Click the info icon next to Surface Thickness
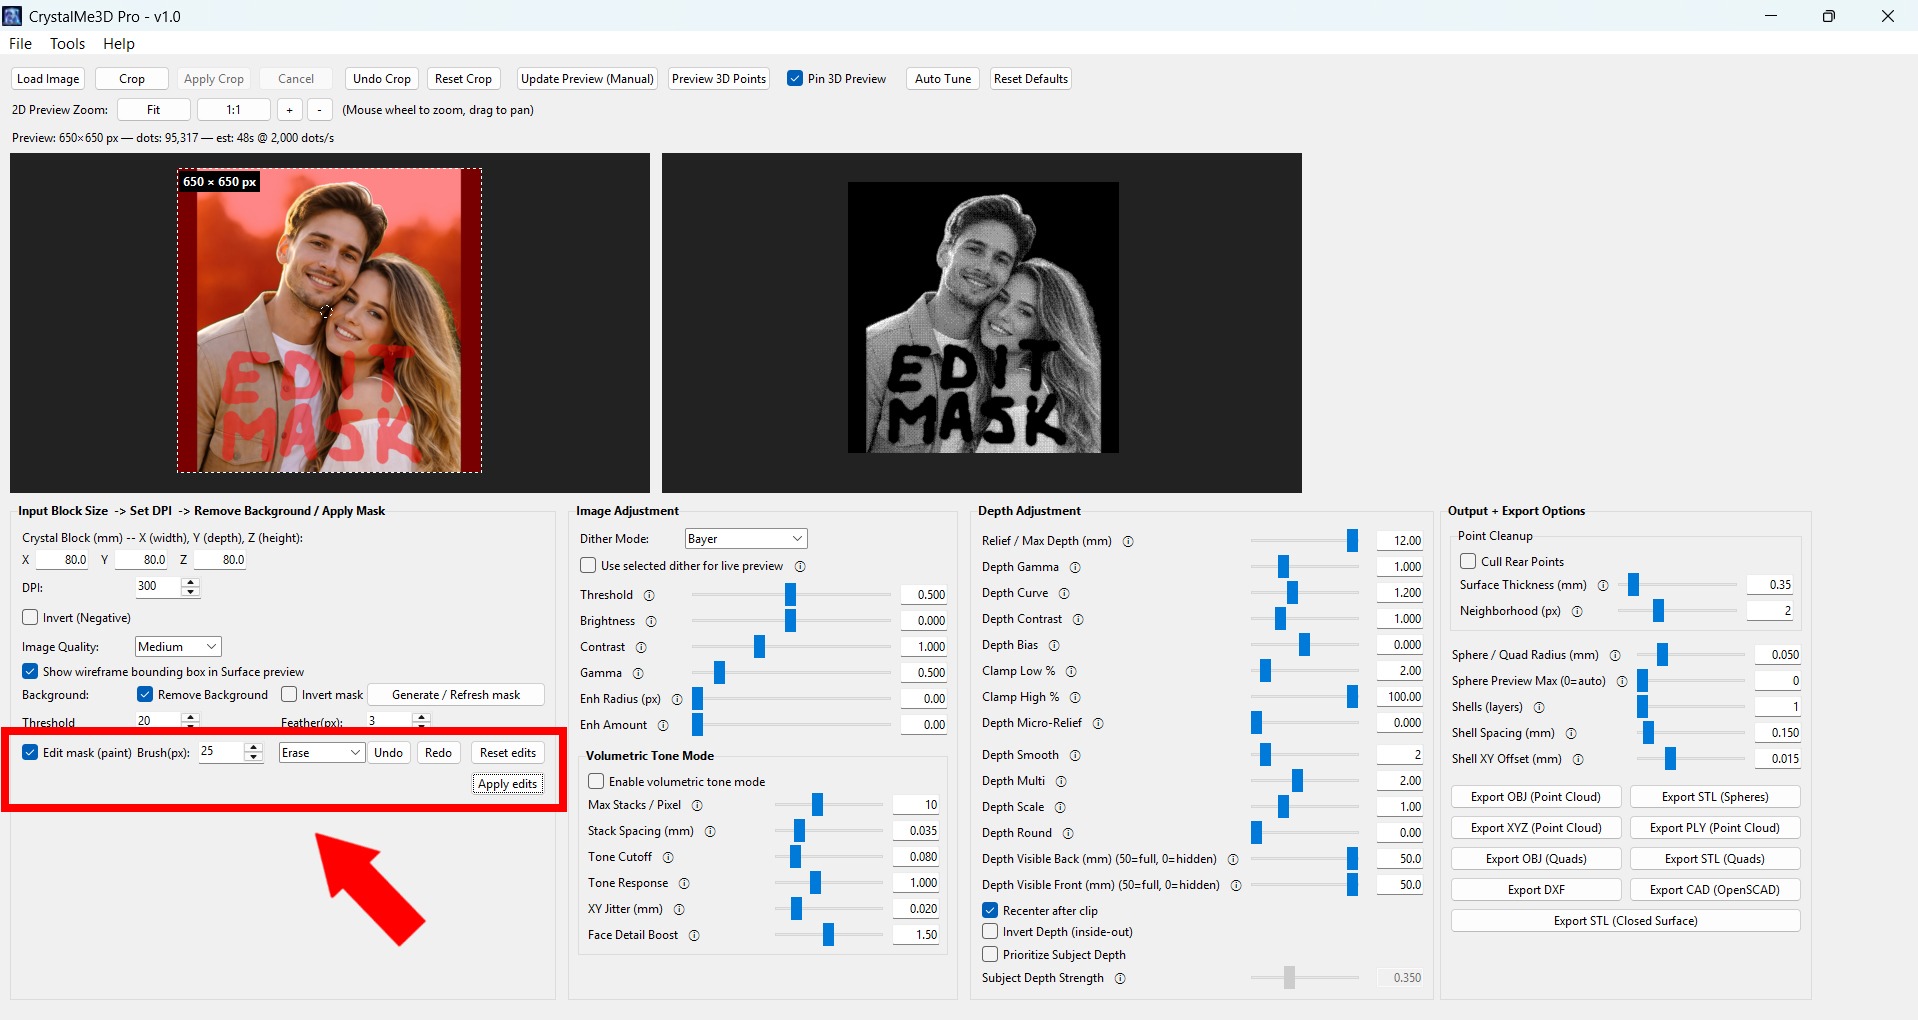Screen dimensions: 1918x1020 (x=1603, y=585)
